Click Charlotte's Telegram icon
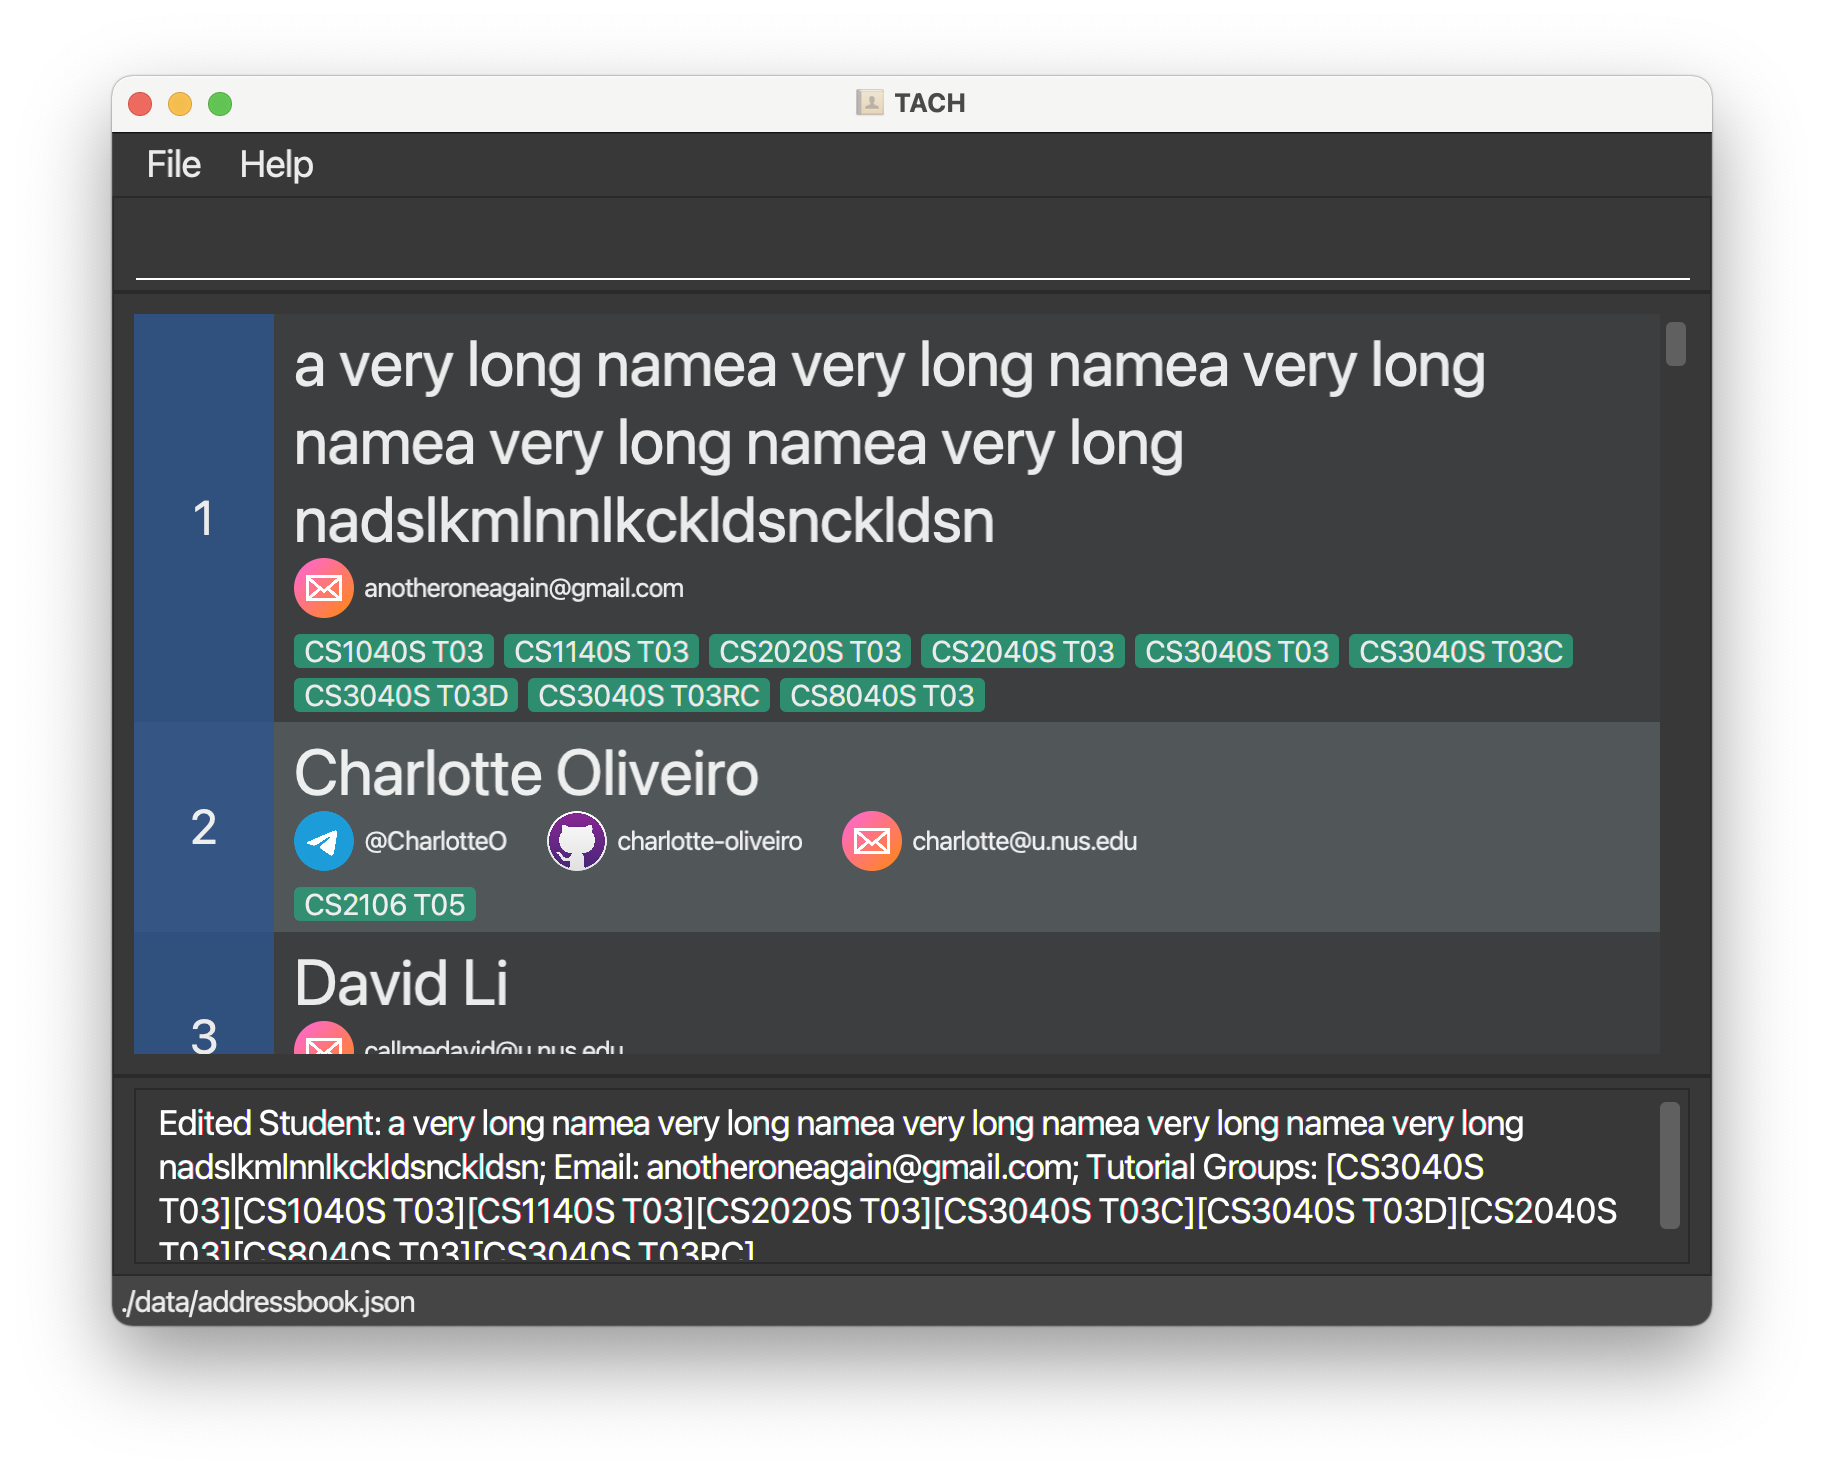The width and height of the screenshot is (1824, 1474). click(x=323, y=841)
